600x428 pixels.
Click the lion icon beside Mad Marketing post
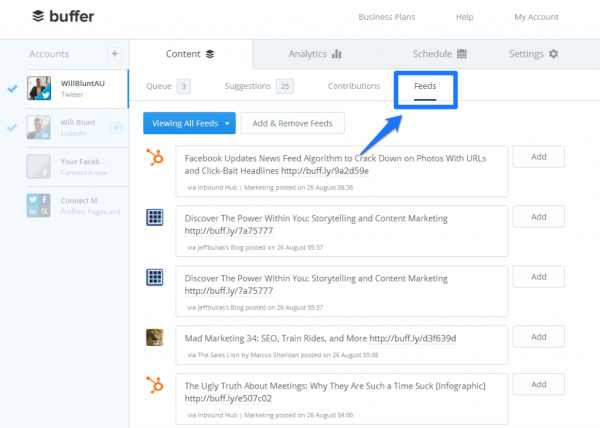point(155,337)
